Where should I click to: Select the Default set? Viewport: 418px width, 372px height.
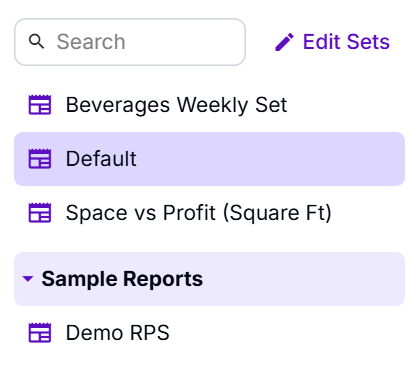209,159
